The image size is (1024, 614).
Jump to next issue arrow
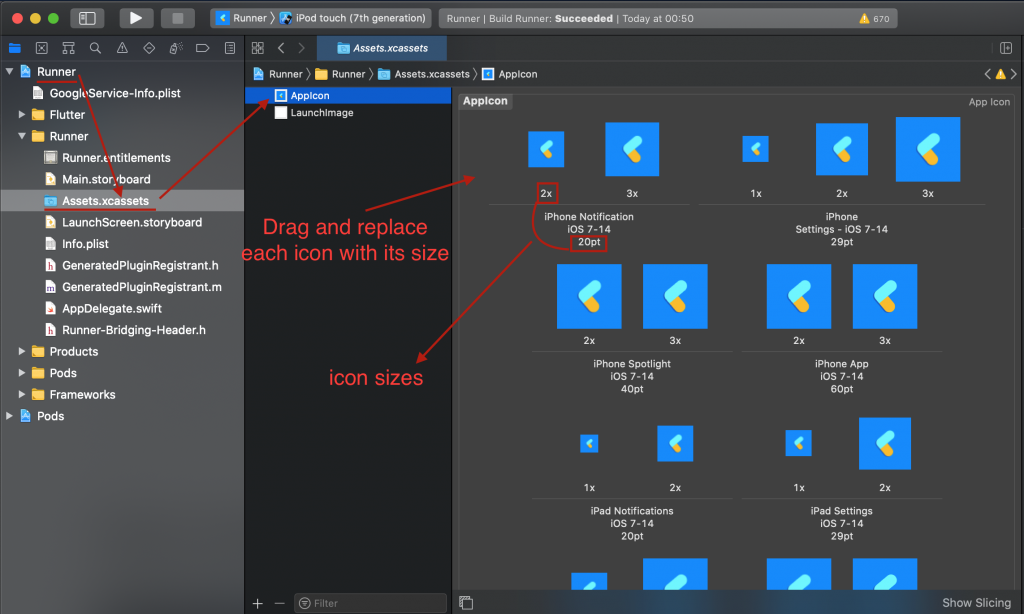point(1014,74)
